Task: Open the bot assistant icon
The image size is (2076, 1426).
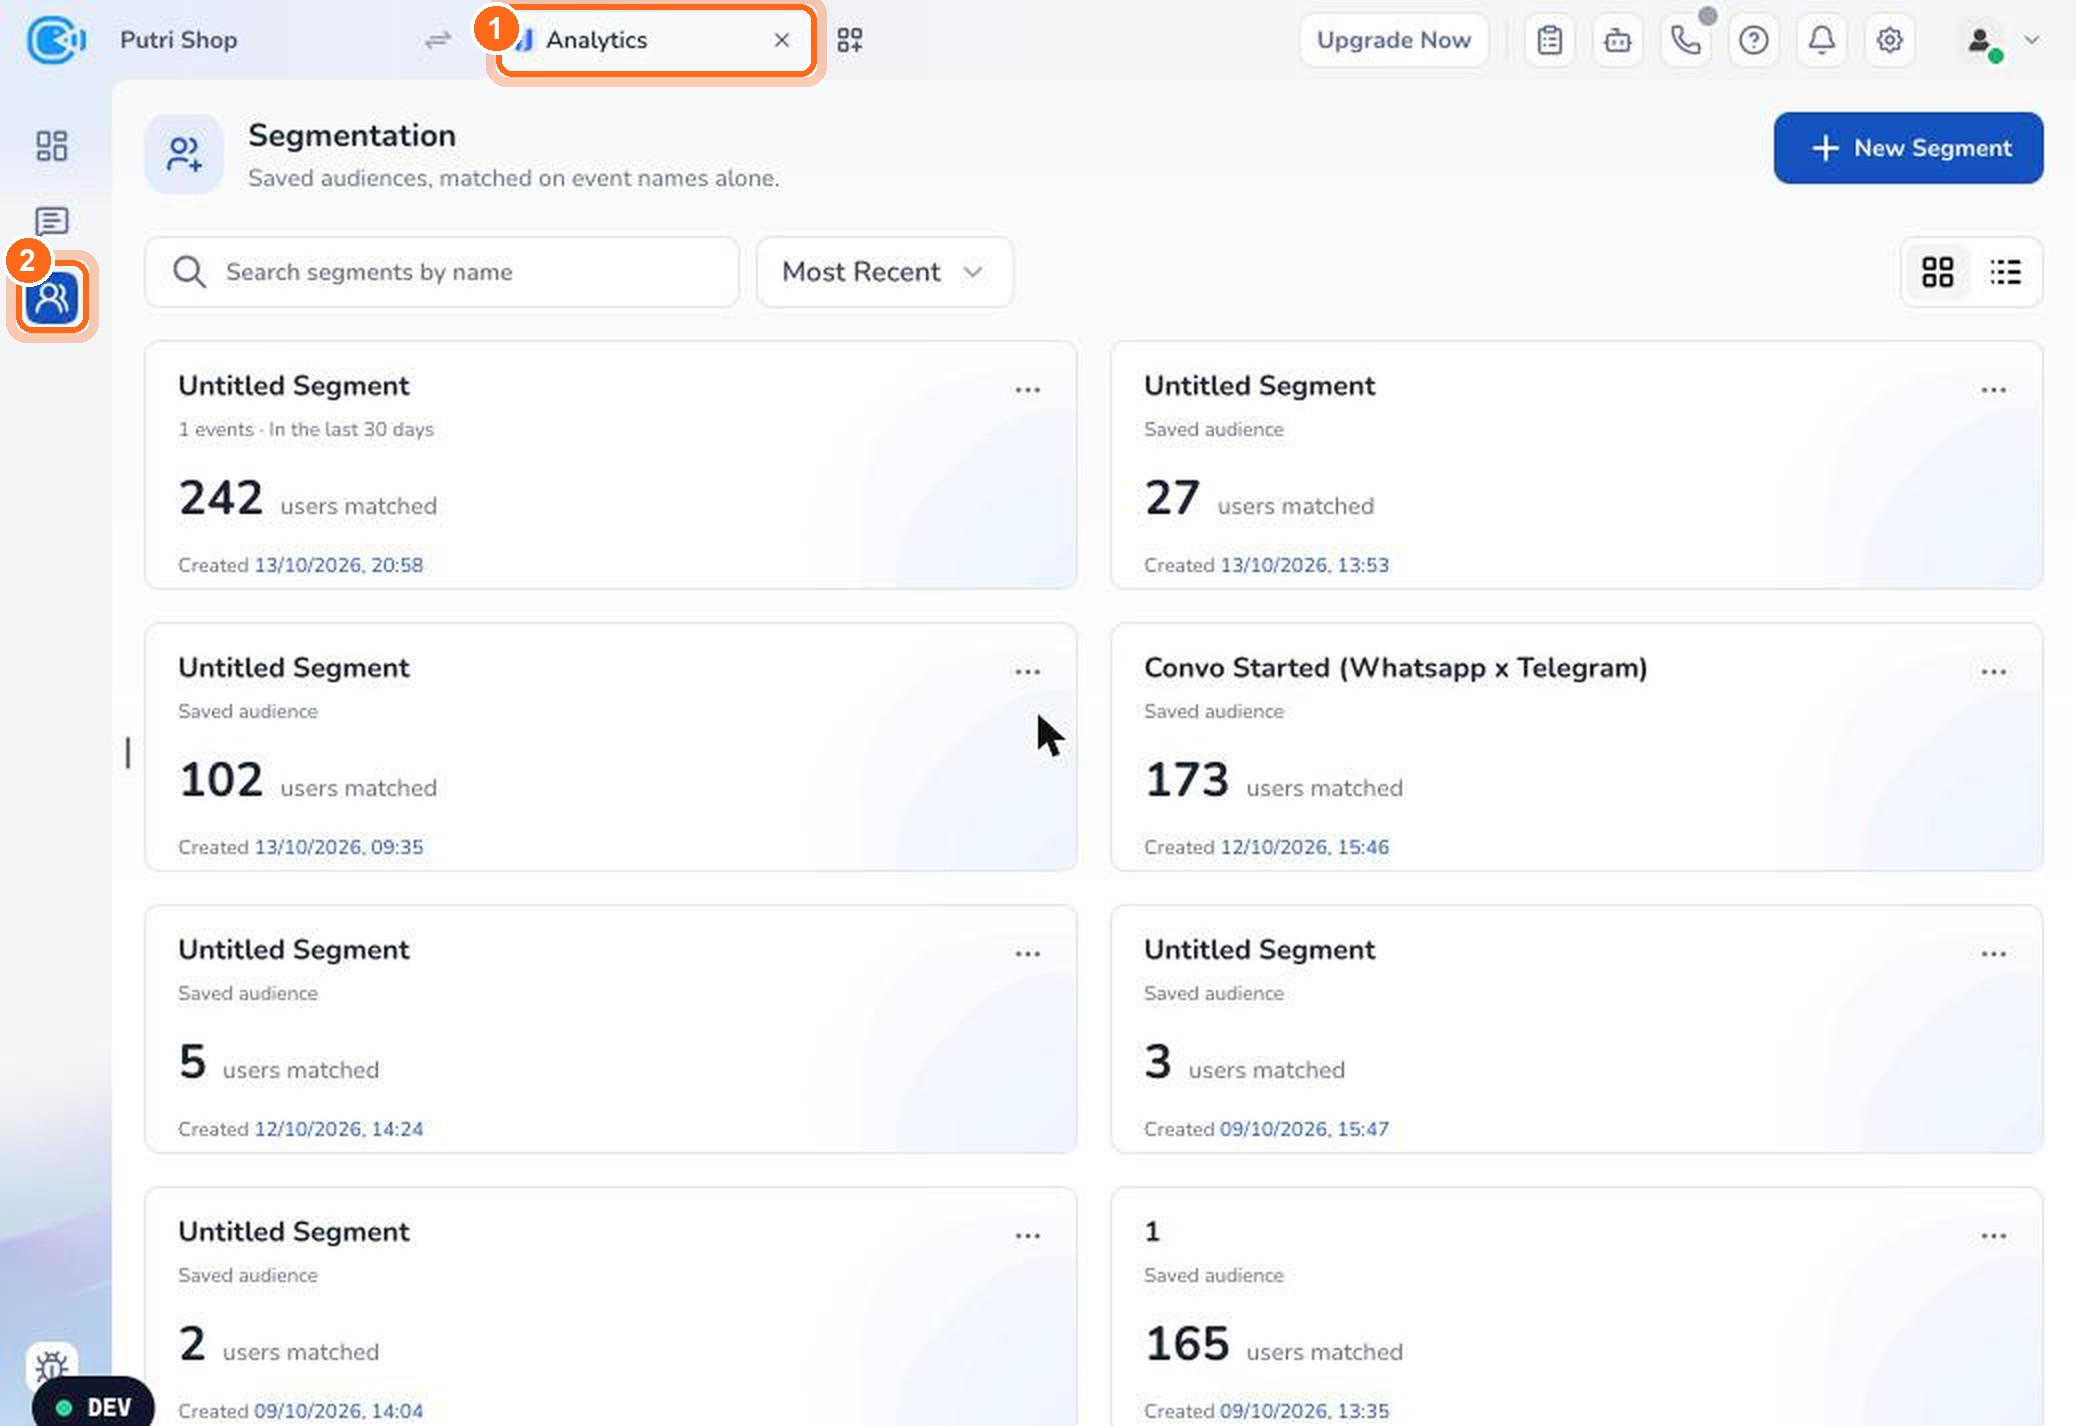Action: [1617, 40]
